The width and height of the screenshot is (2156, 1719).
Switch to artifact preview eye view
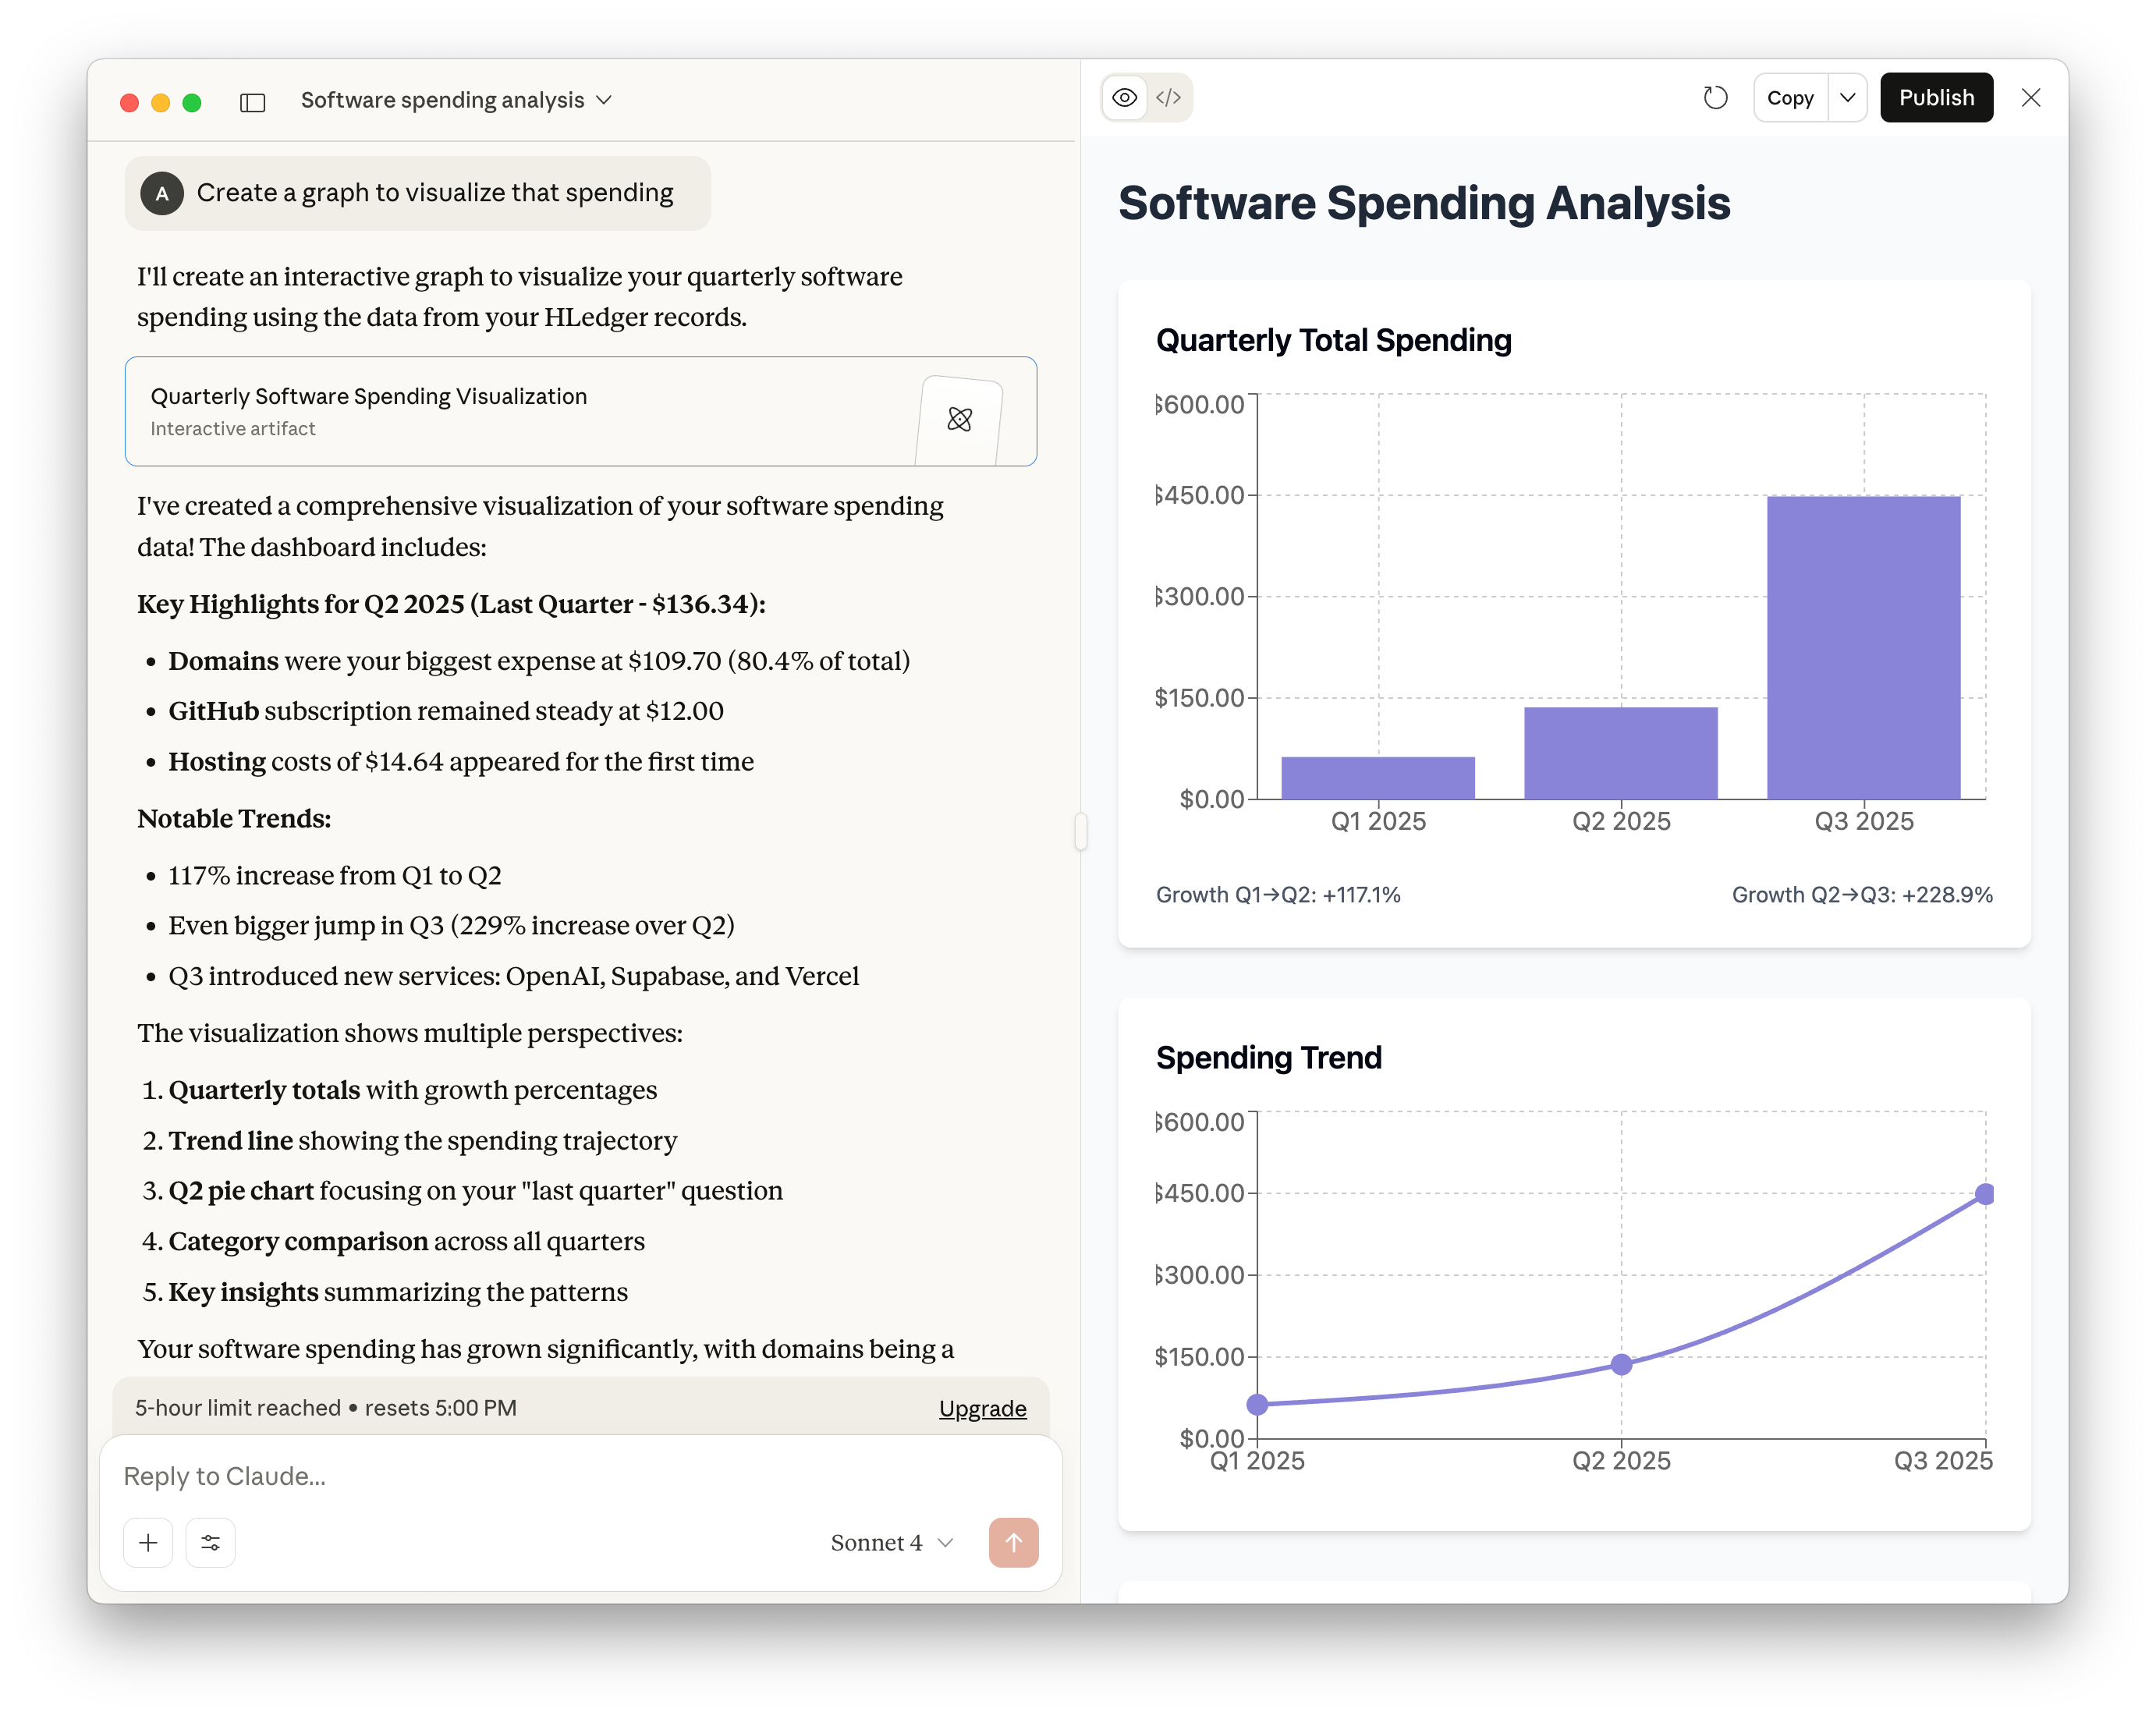click(1125, 98)
